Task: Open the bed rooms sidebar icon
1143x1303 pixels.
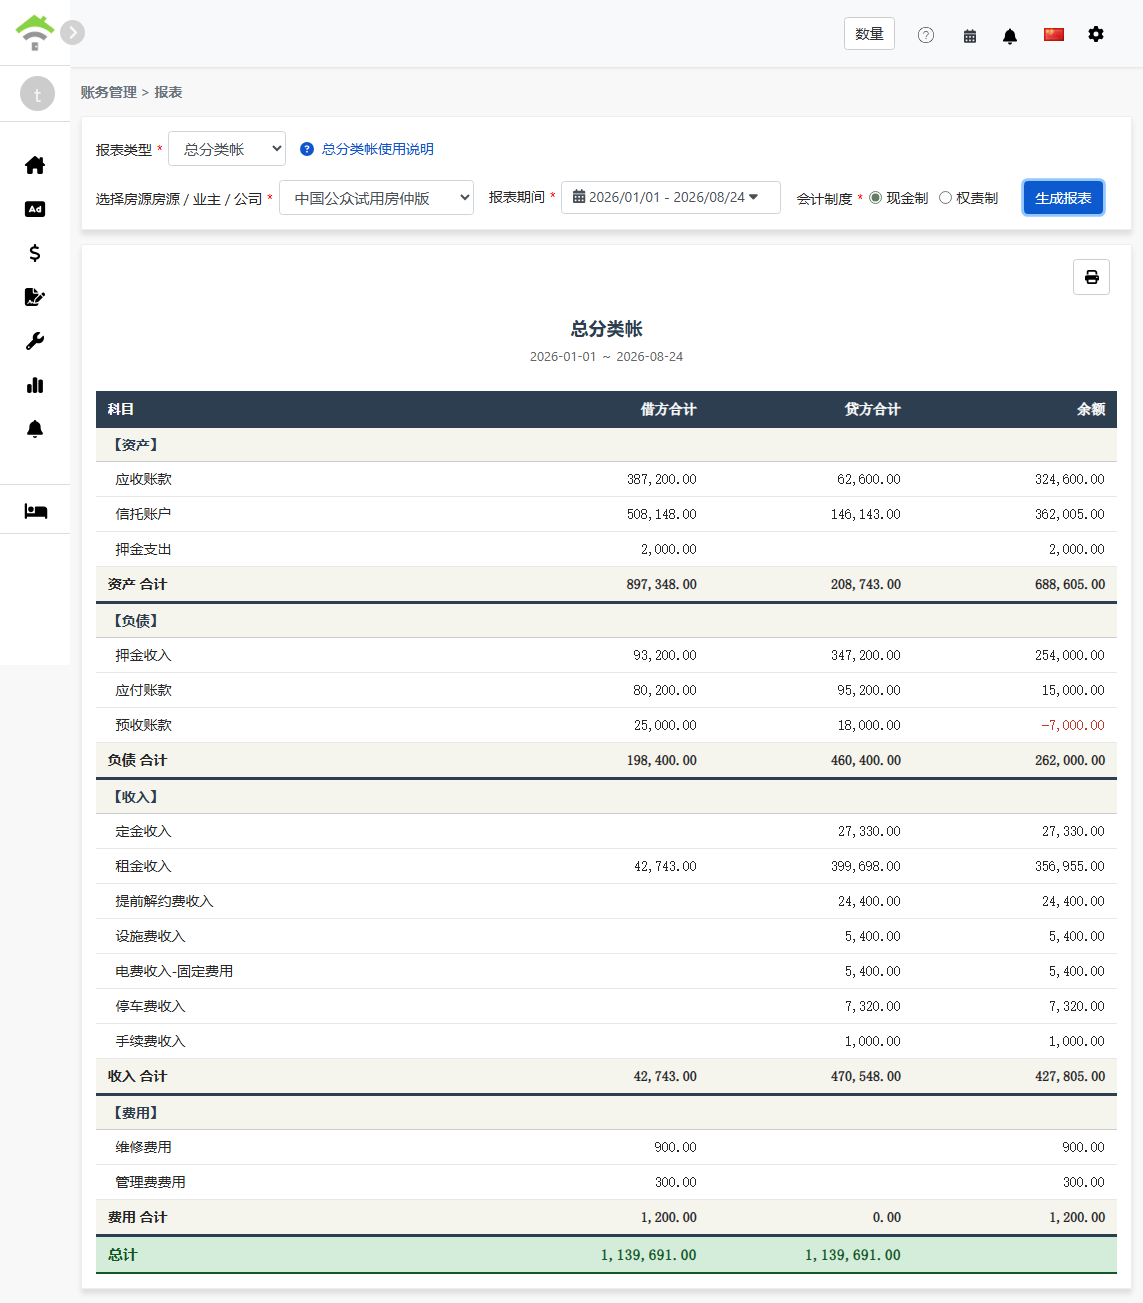Action: tap(35, 511)
